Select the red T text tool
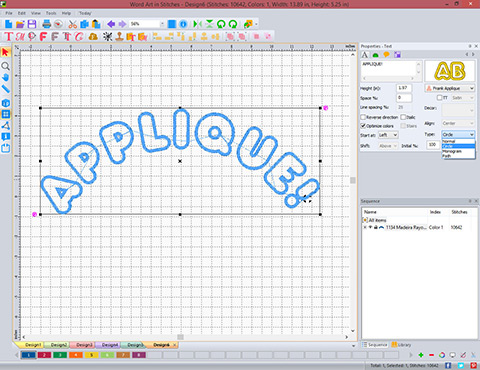Image resolution: width=480 pixels, height=370 pixels. tap(8, 36)
